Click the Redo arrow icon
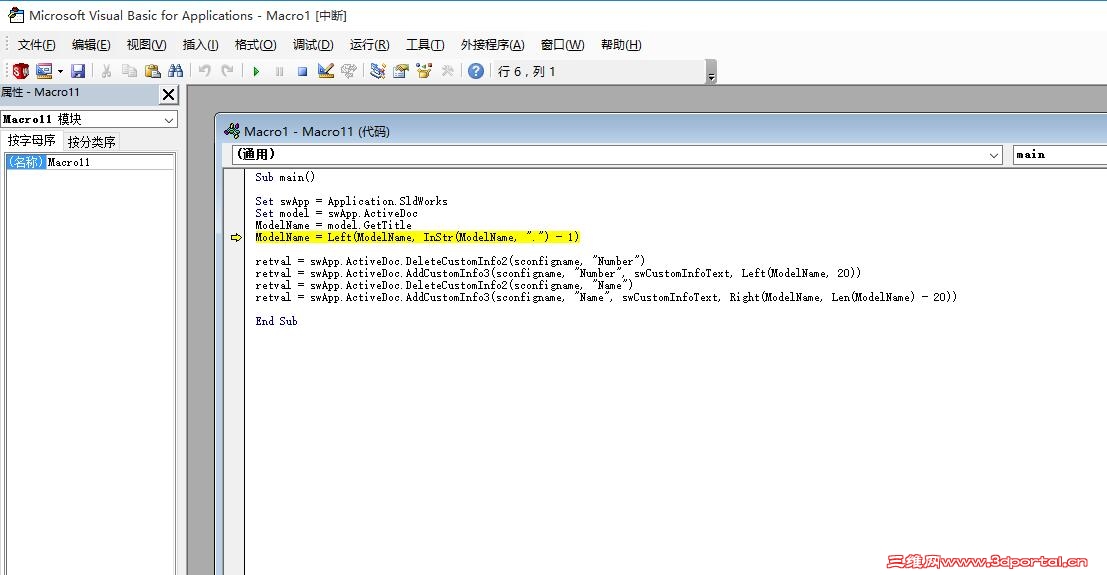Image resolution: width=1107 pixels, height=575 pixels. click(227, 71)
